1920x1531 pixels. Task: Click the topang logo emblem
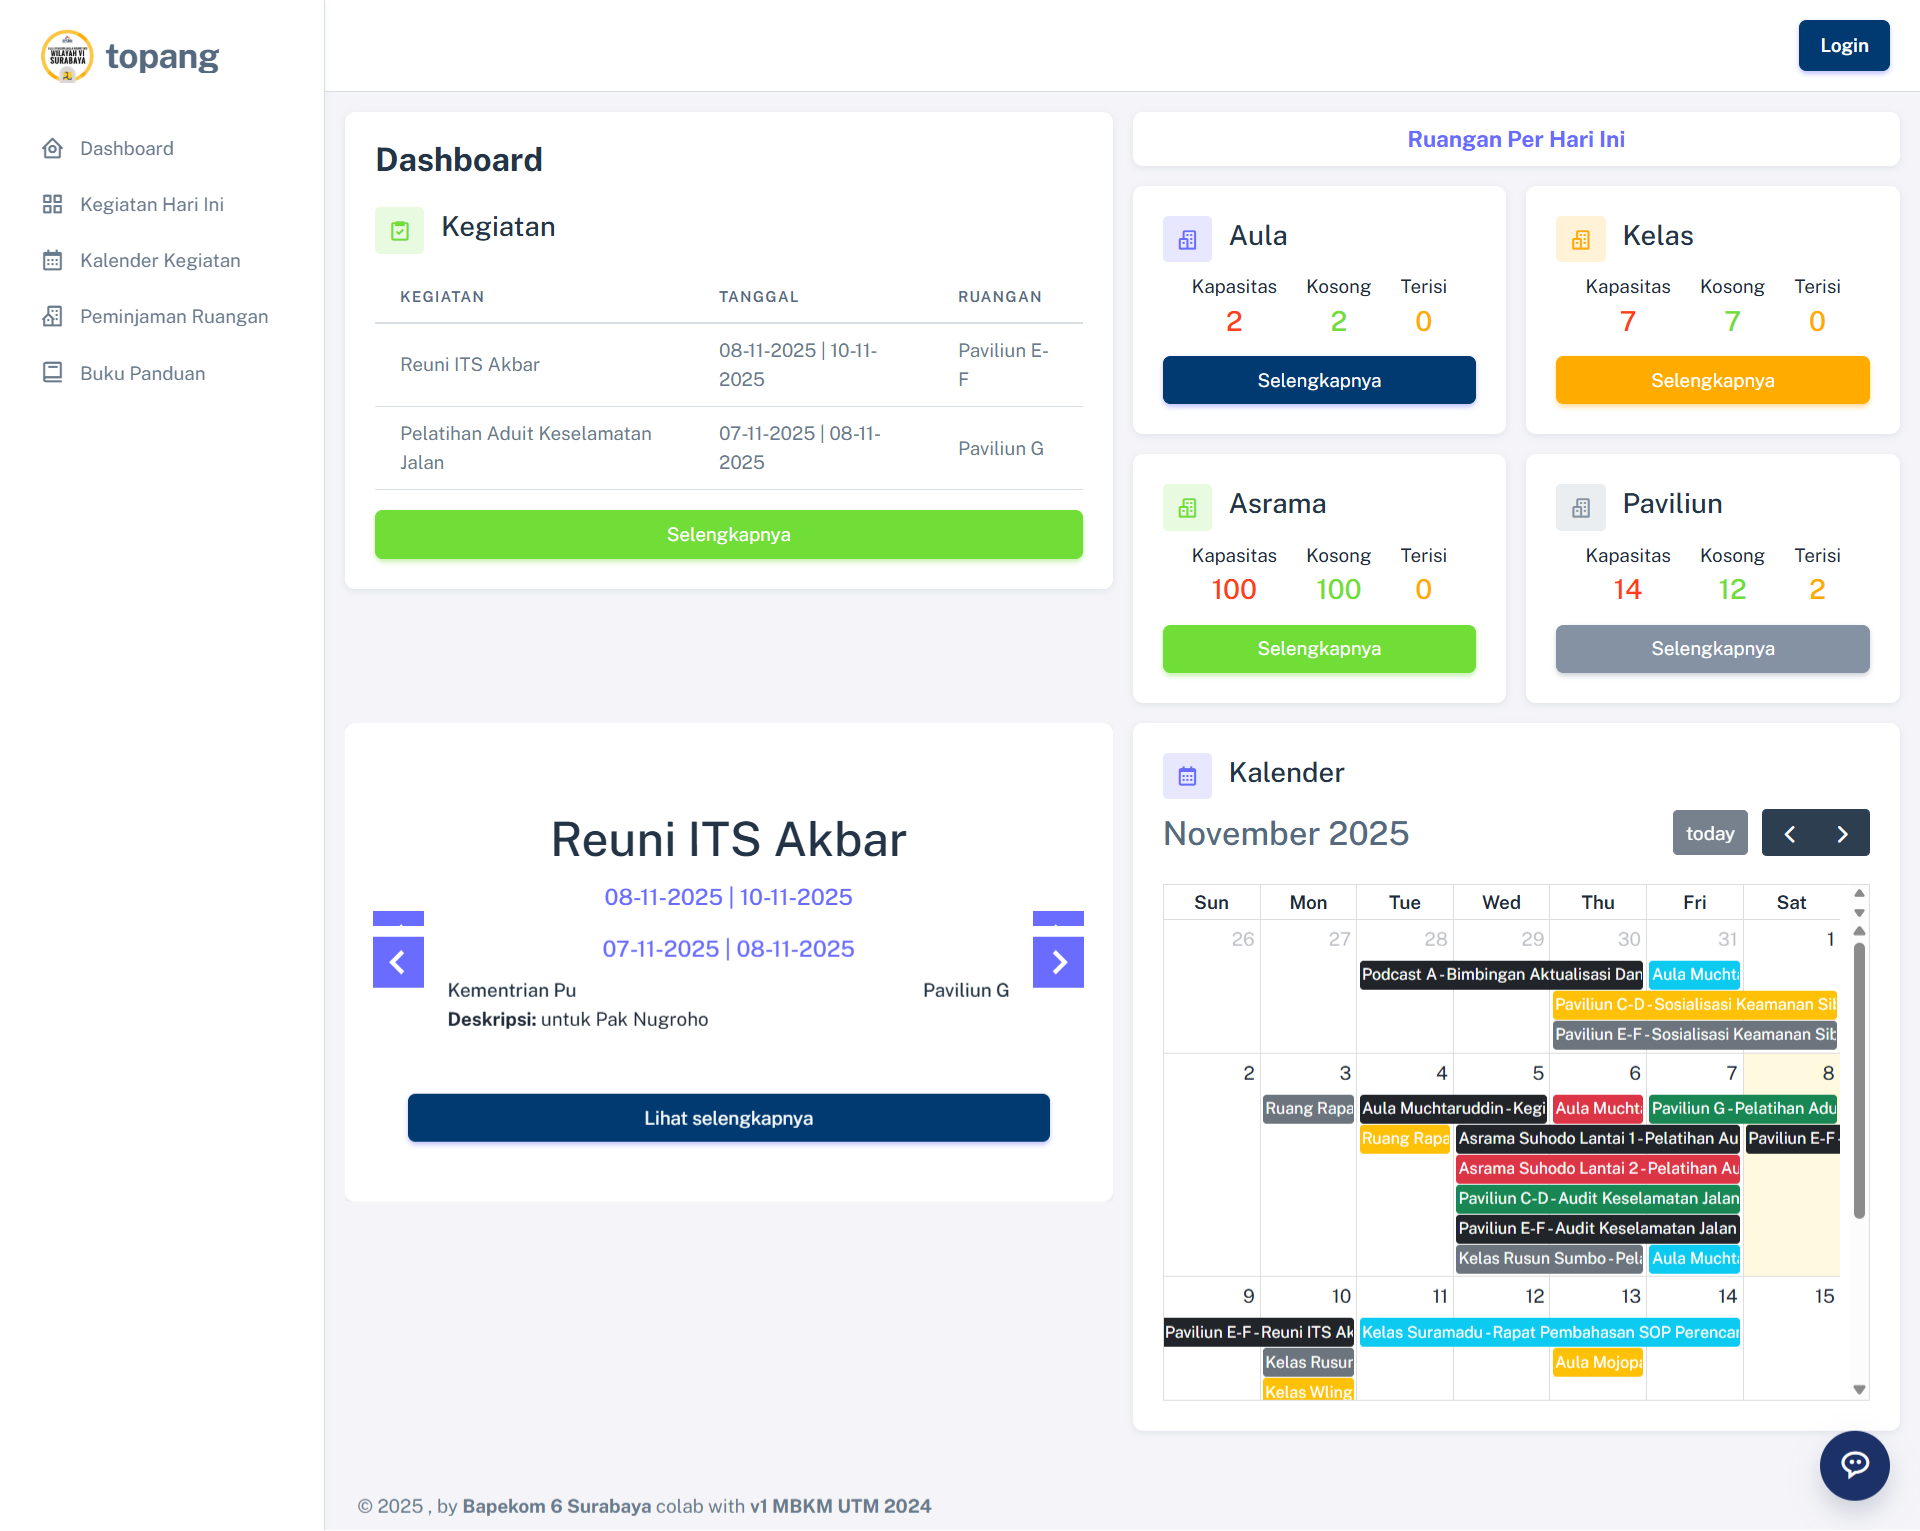67,56
